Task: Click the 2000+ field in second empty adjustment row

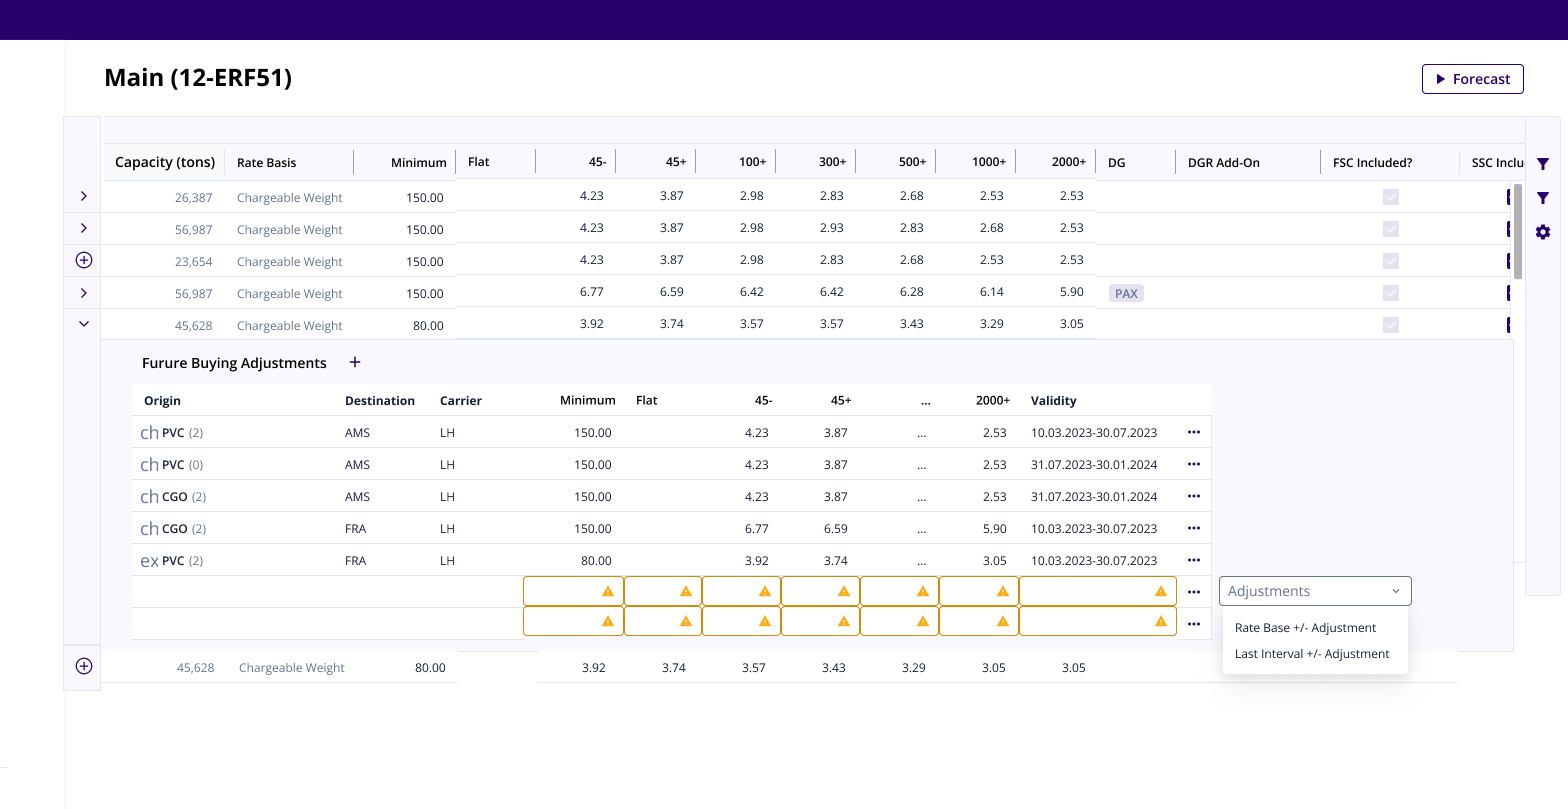Action: (x=979, y=621)
